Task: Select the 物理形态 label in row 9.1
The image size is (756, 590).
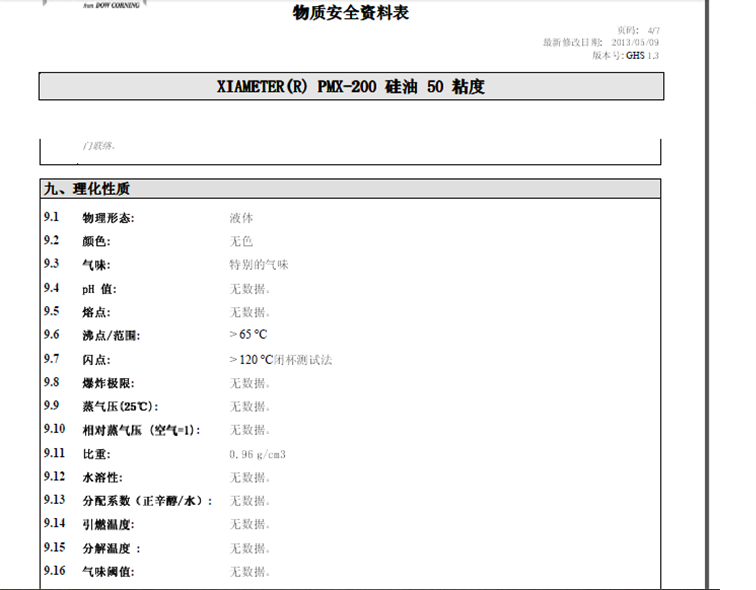Action: pyautogui.click(x=108, y=218)
